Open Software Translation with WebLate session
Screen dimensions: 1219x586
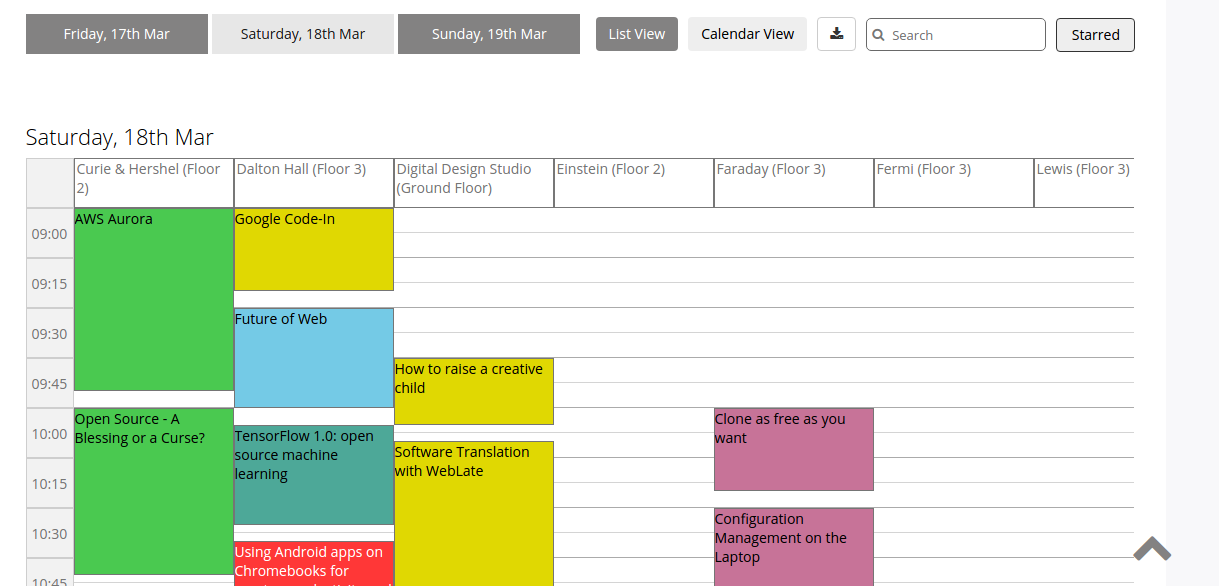pos(474,513)
